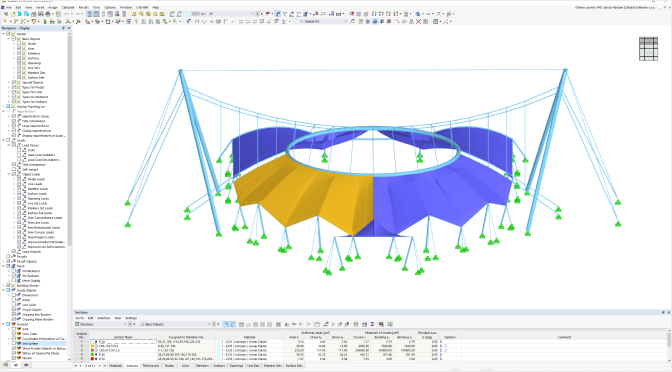This screenshot has height=372, width=672.
Task: Click the red delete X toolbar icon
Action: click(x=418, y=21)
